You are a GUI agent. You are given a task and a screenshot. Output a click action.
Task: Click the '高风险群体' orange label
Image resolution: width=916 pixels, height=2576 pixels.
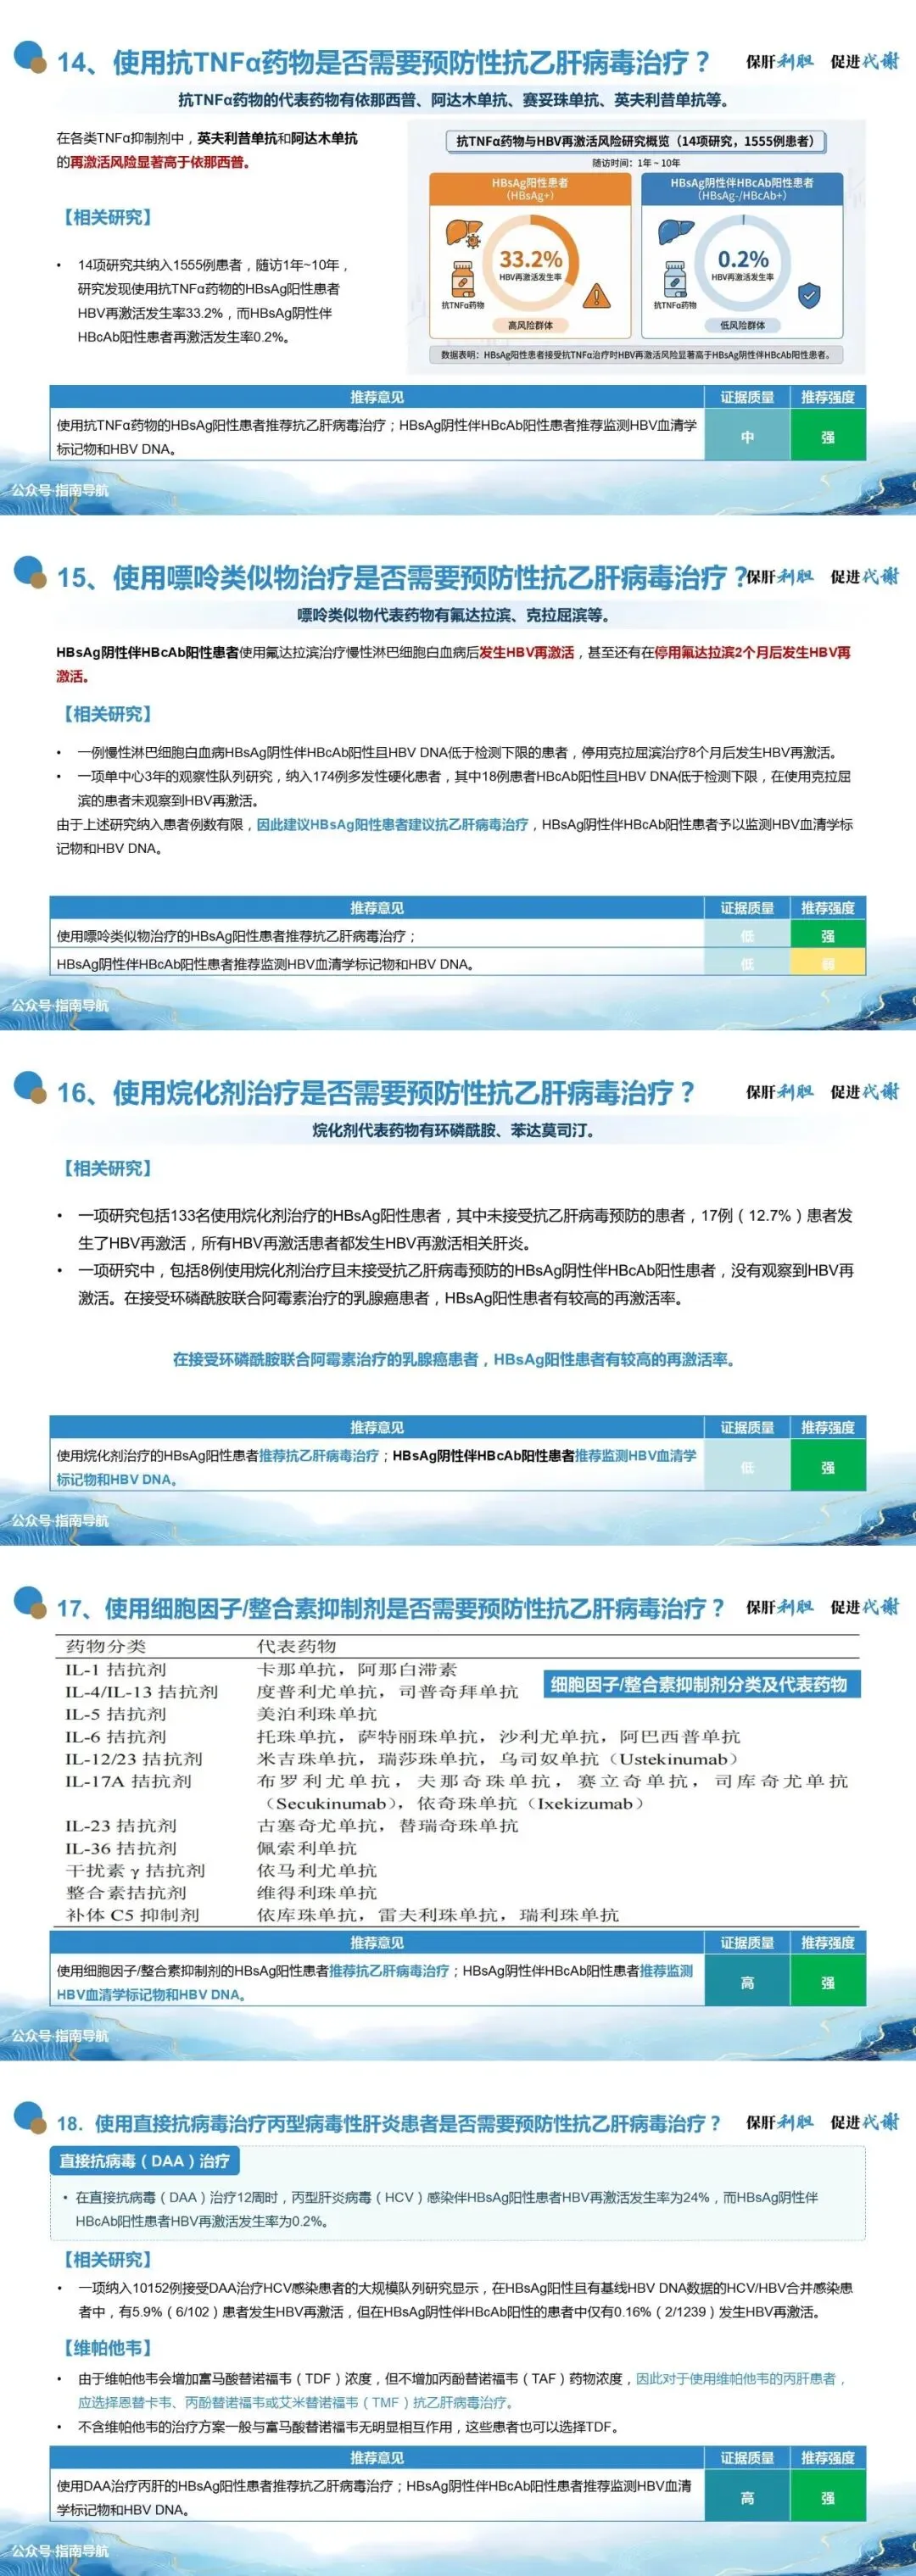530,325
